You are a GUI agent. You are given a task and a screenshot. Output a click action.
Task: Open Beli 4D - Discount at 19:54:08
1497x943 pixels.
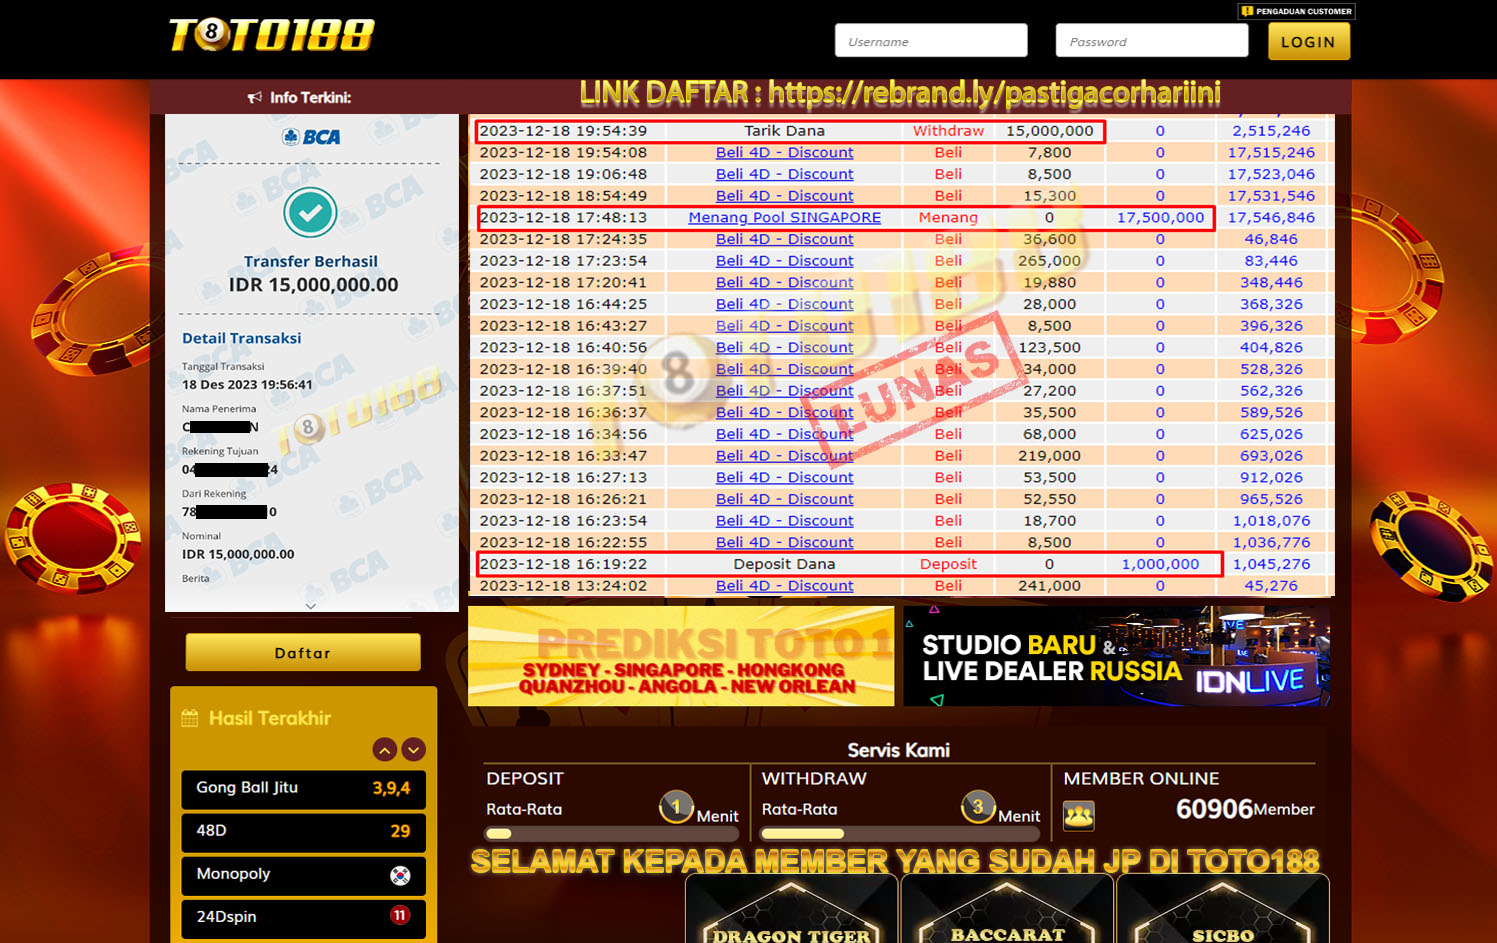[x=785, y=152]
